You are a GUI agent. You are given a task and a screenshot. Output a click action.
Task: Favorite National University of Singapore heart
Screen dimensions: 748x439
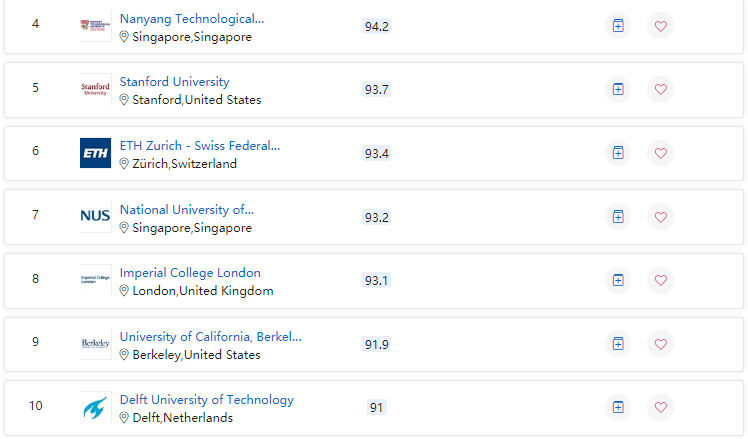[x=660, y=217]
